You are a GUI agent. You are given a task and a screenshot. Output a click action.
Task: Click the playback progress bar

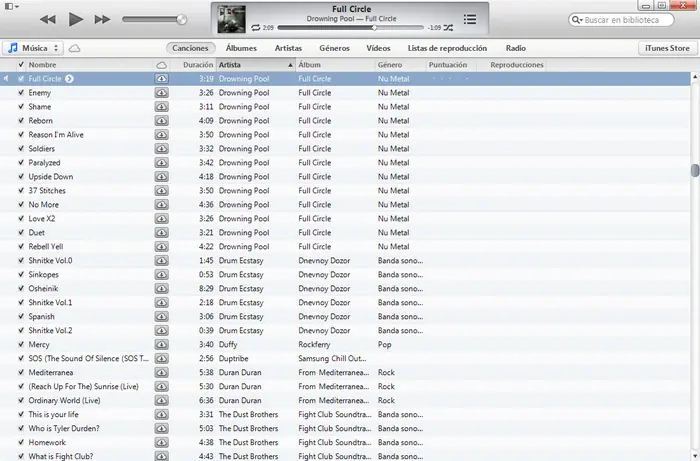pyautogui.click(x=350, y=28)
